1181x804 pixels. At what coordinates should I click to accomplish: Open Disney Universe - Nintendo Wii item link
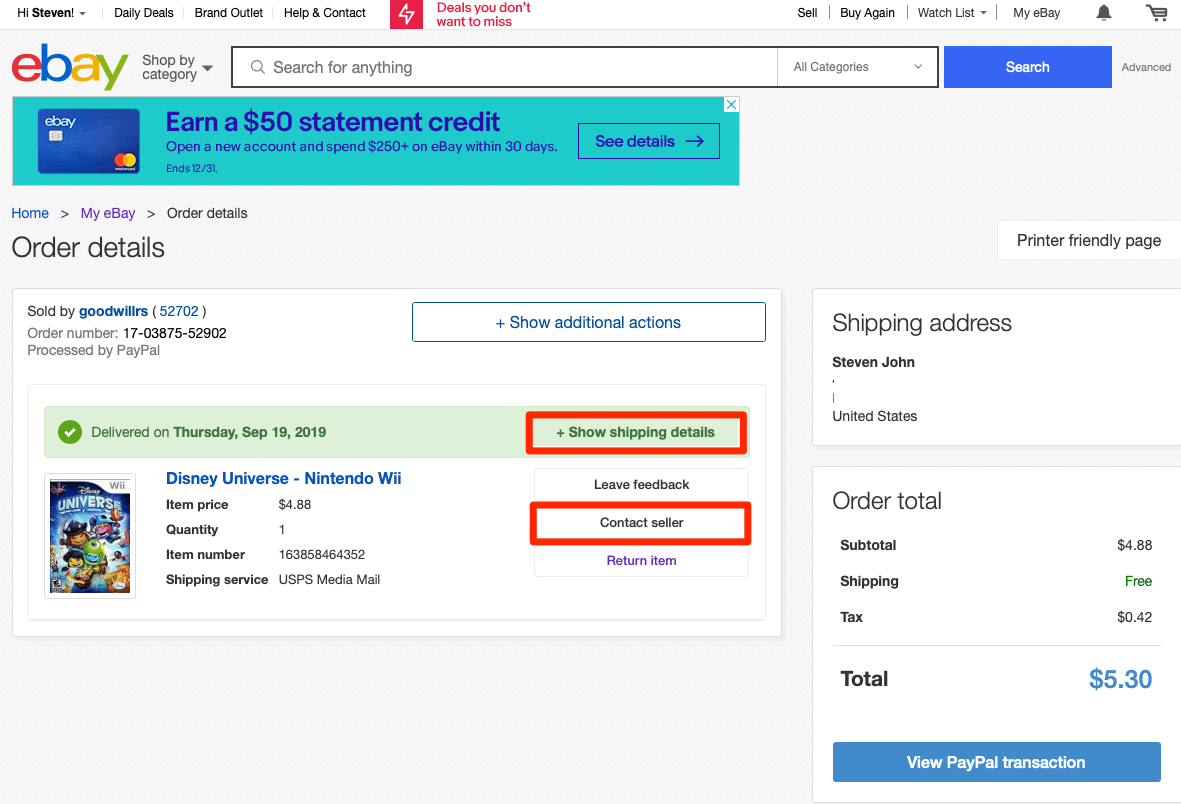point(283,478)
